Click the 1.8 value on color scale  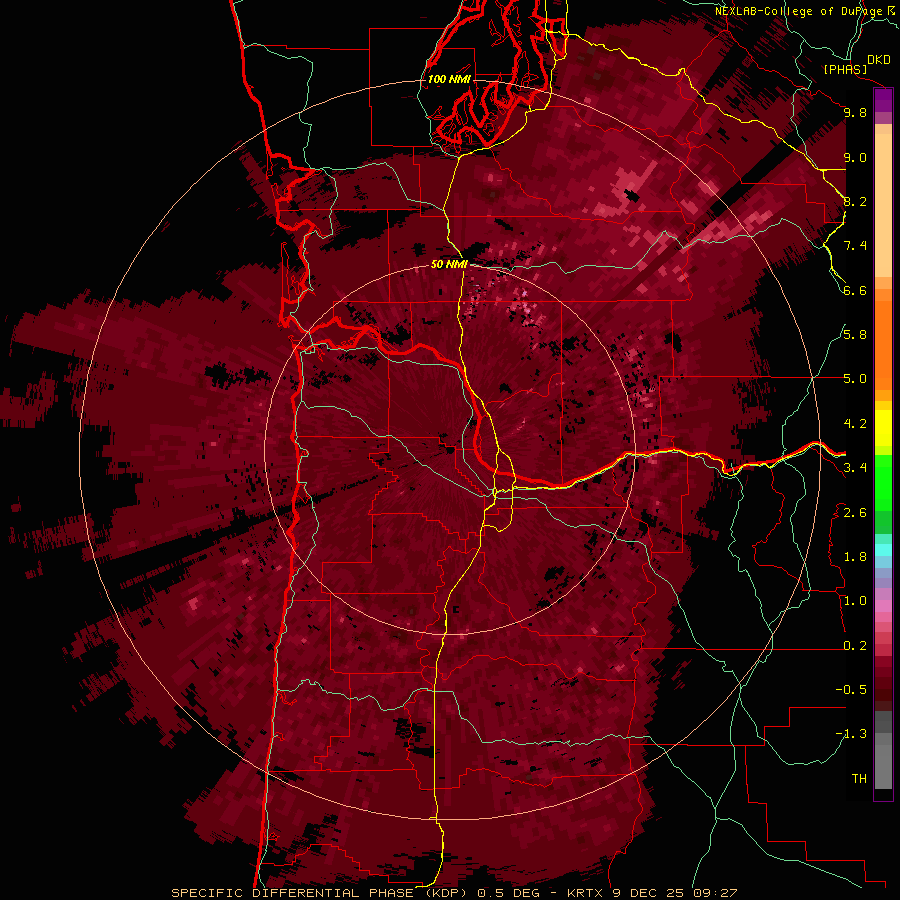[855, 557]
